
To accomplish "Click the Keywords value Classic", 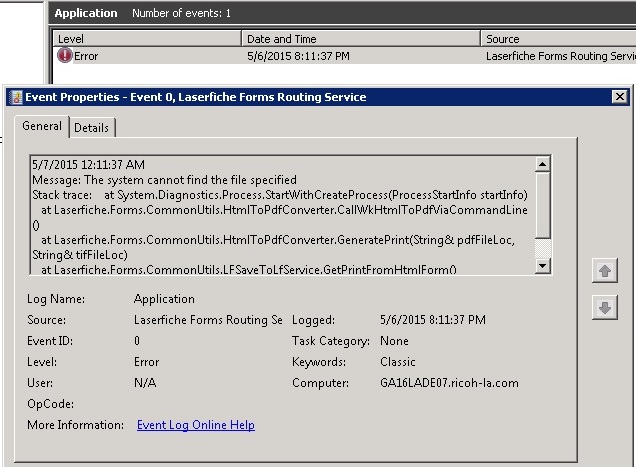I will [398, 362].
